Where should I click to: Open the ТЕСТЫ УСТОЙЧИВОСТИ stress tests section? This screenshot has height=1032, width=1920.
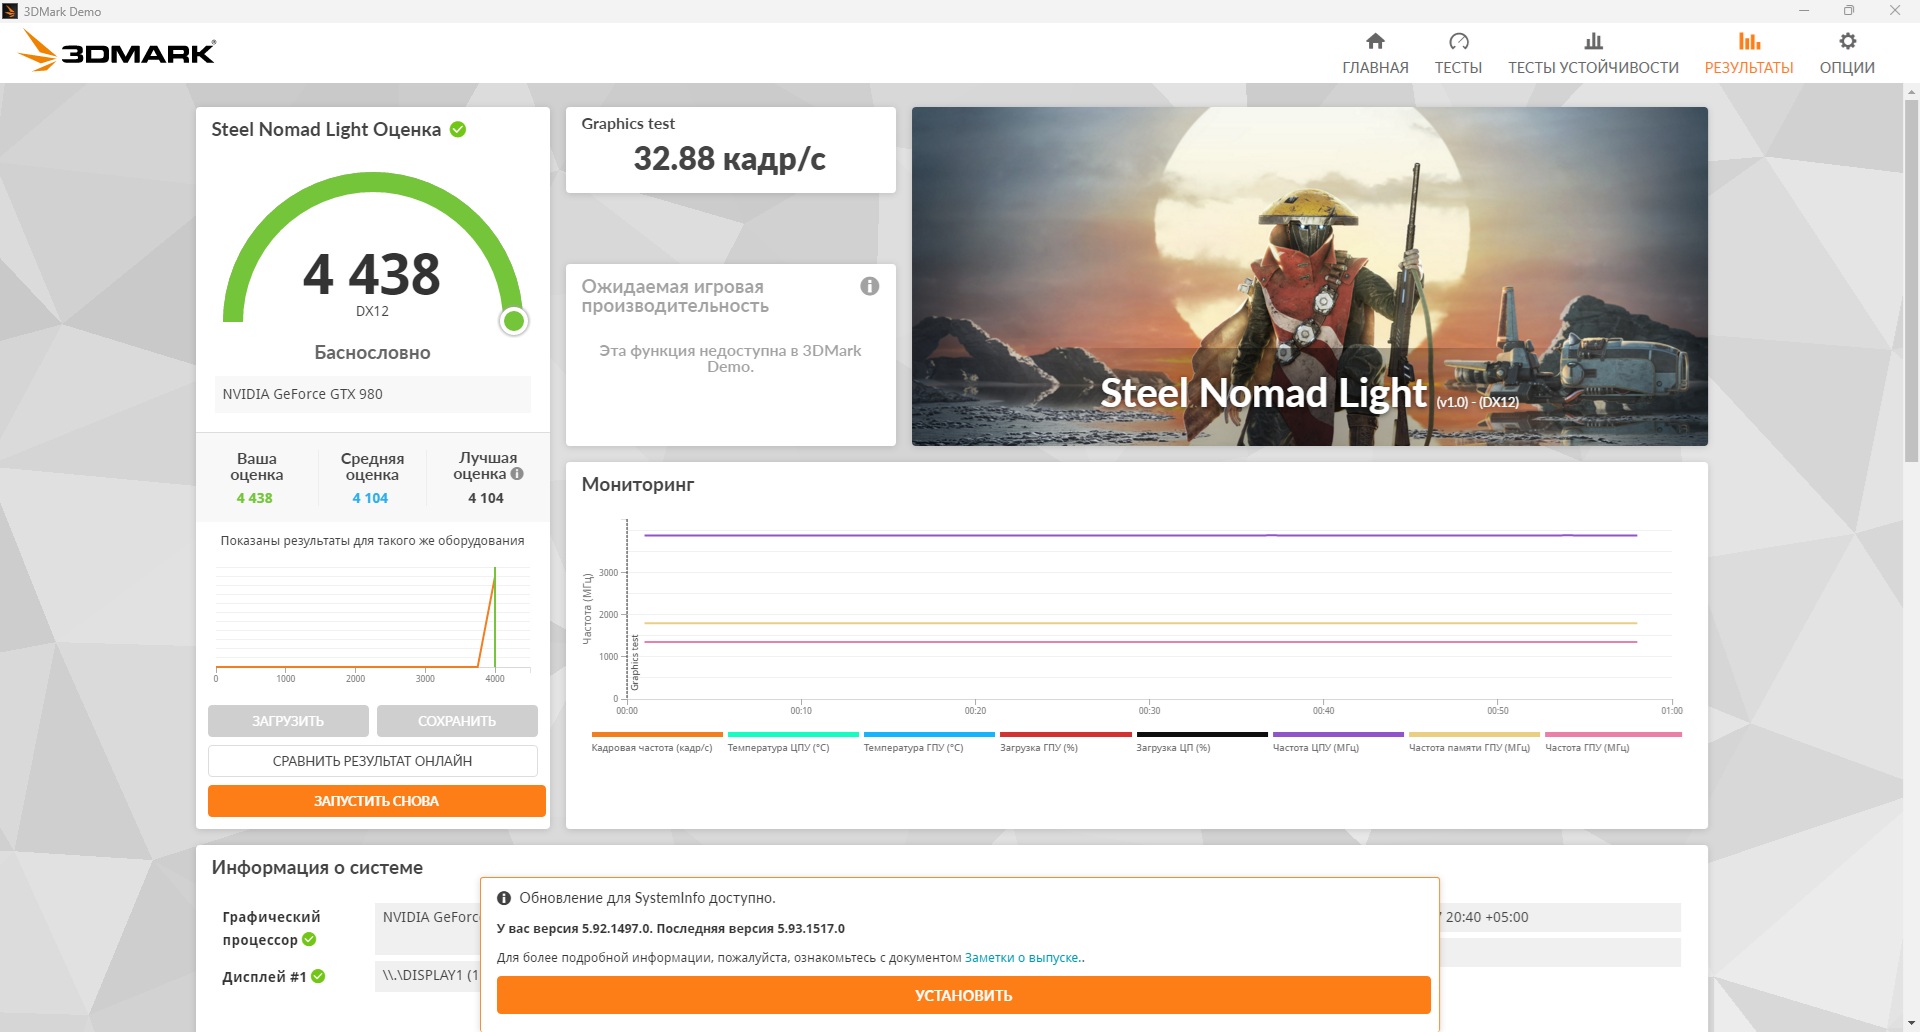pos(1593,54)
